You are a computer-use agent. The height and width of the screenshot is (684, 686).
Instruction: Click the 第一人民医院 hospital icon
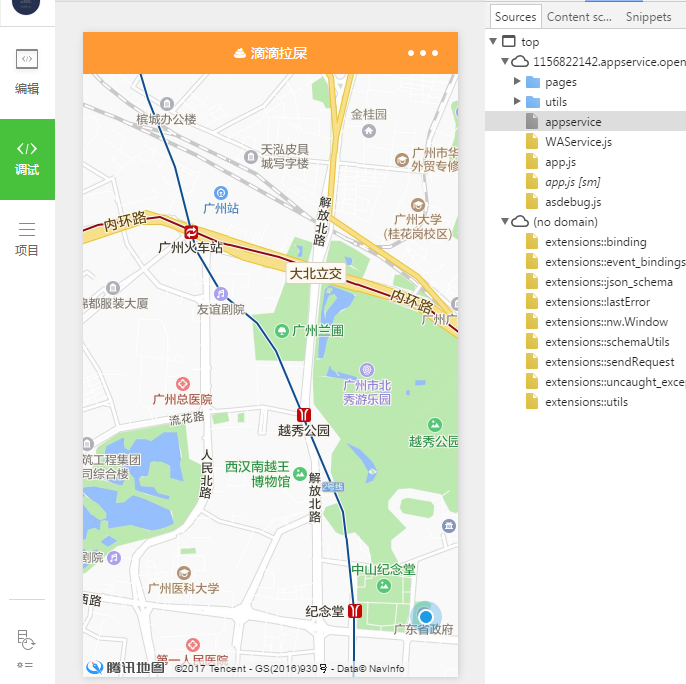(x=193, y=645)
